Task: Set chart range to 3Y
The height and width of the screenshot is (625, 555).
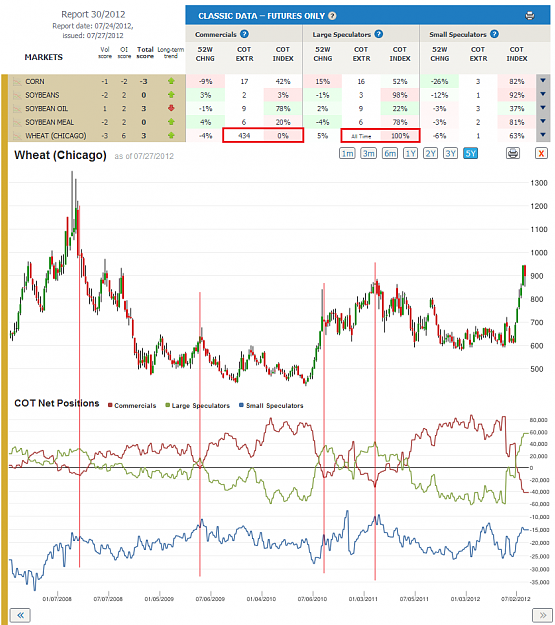Action: pyautogui.click(x=451, y=153)
